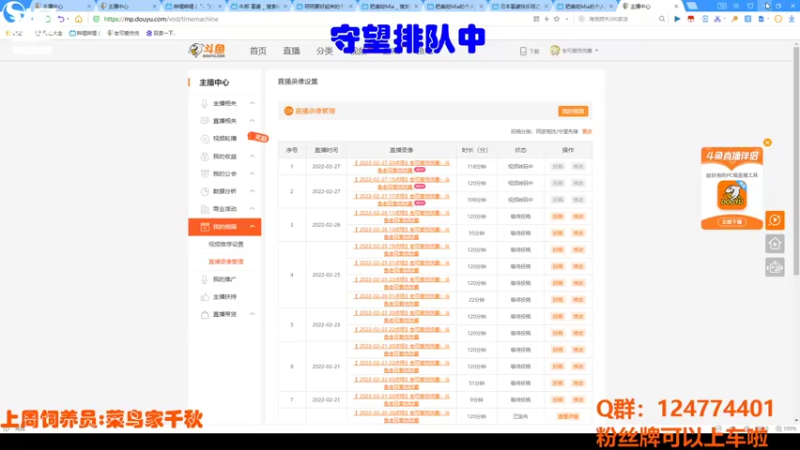The height and width of the screenshot is (450, 800).
Task: Click the robot assistant floating icon
Action: pyautogui.click(x=774, y=267)
